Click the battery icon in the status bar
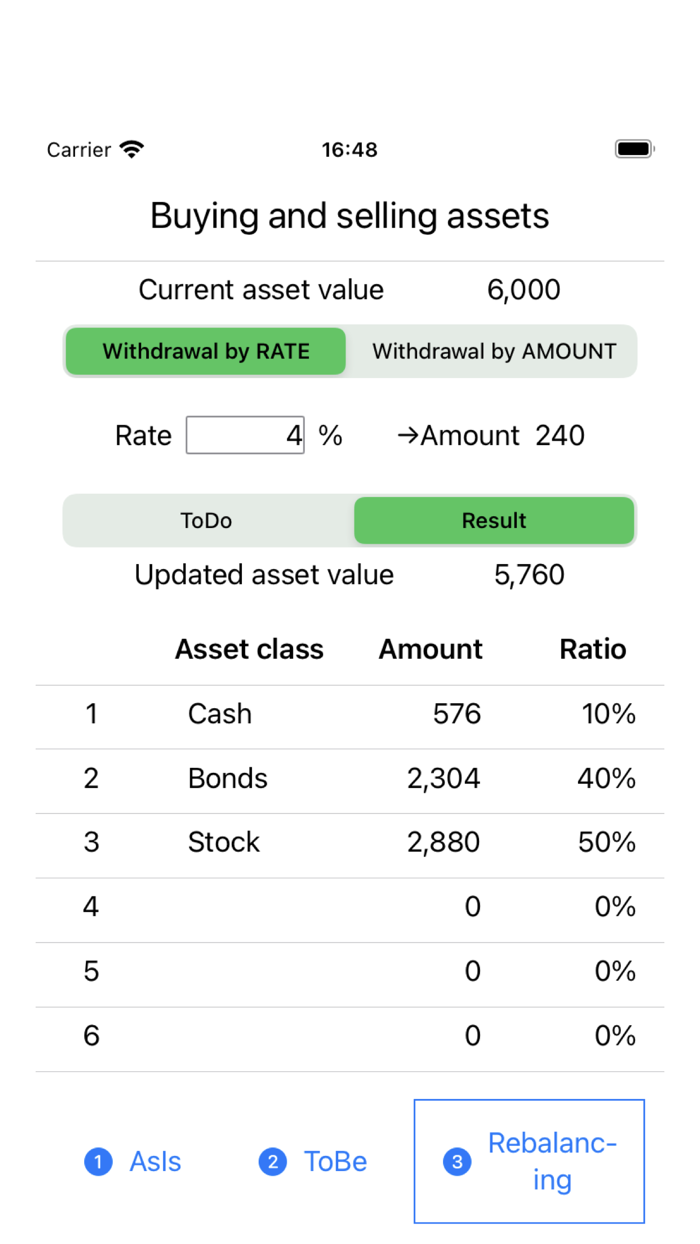This screenshot has height=1244, width=700. point(633,148)
